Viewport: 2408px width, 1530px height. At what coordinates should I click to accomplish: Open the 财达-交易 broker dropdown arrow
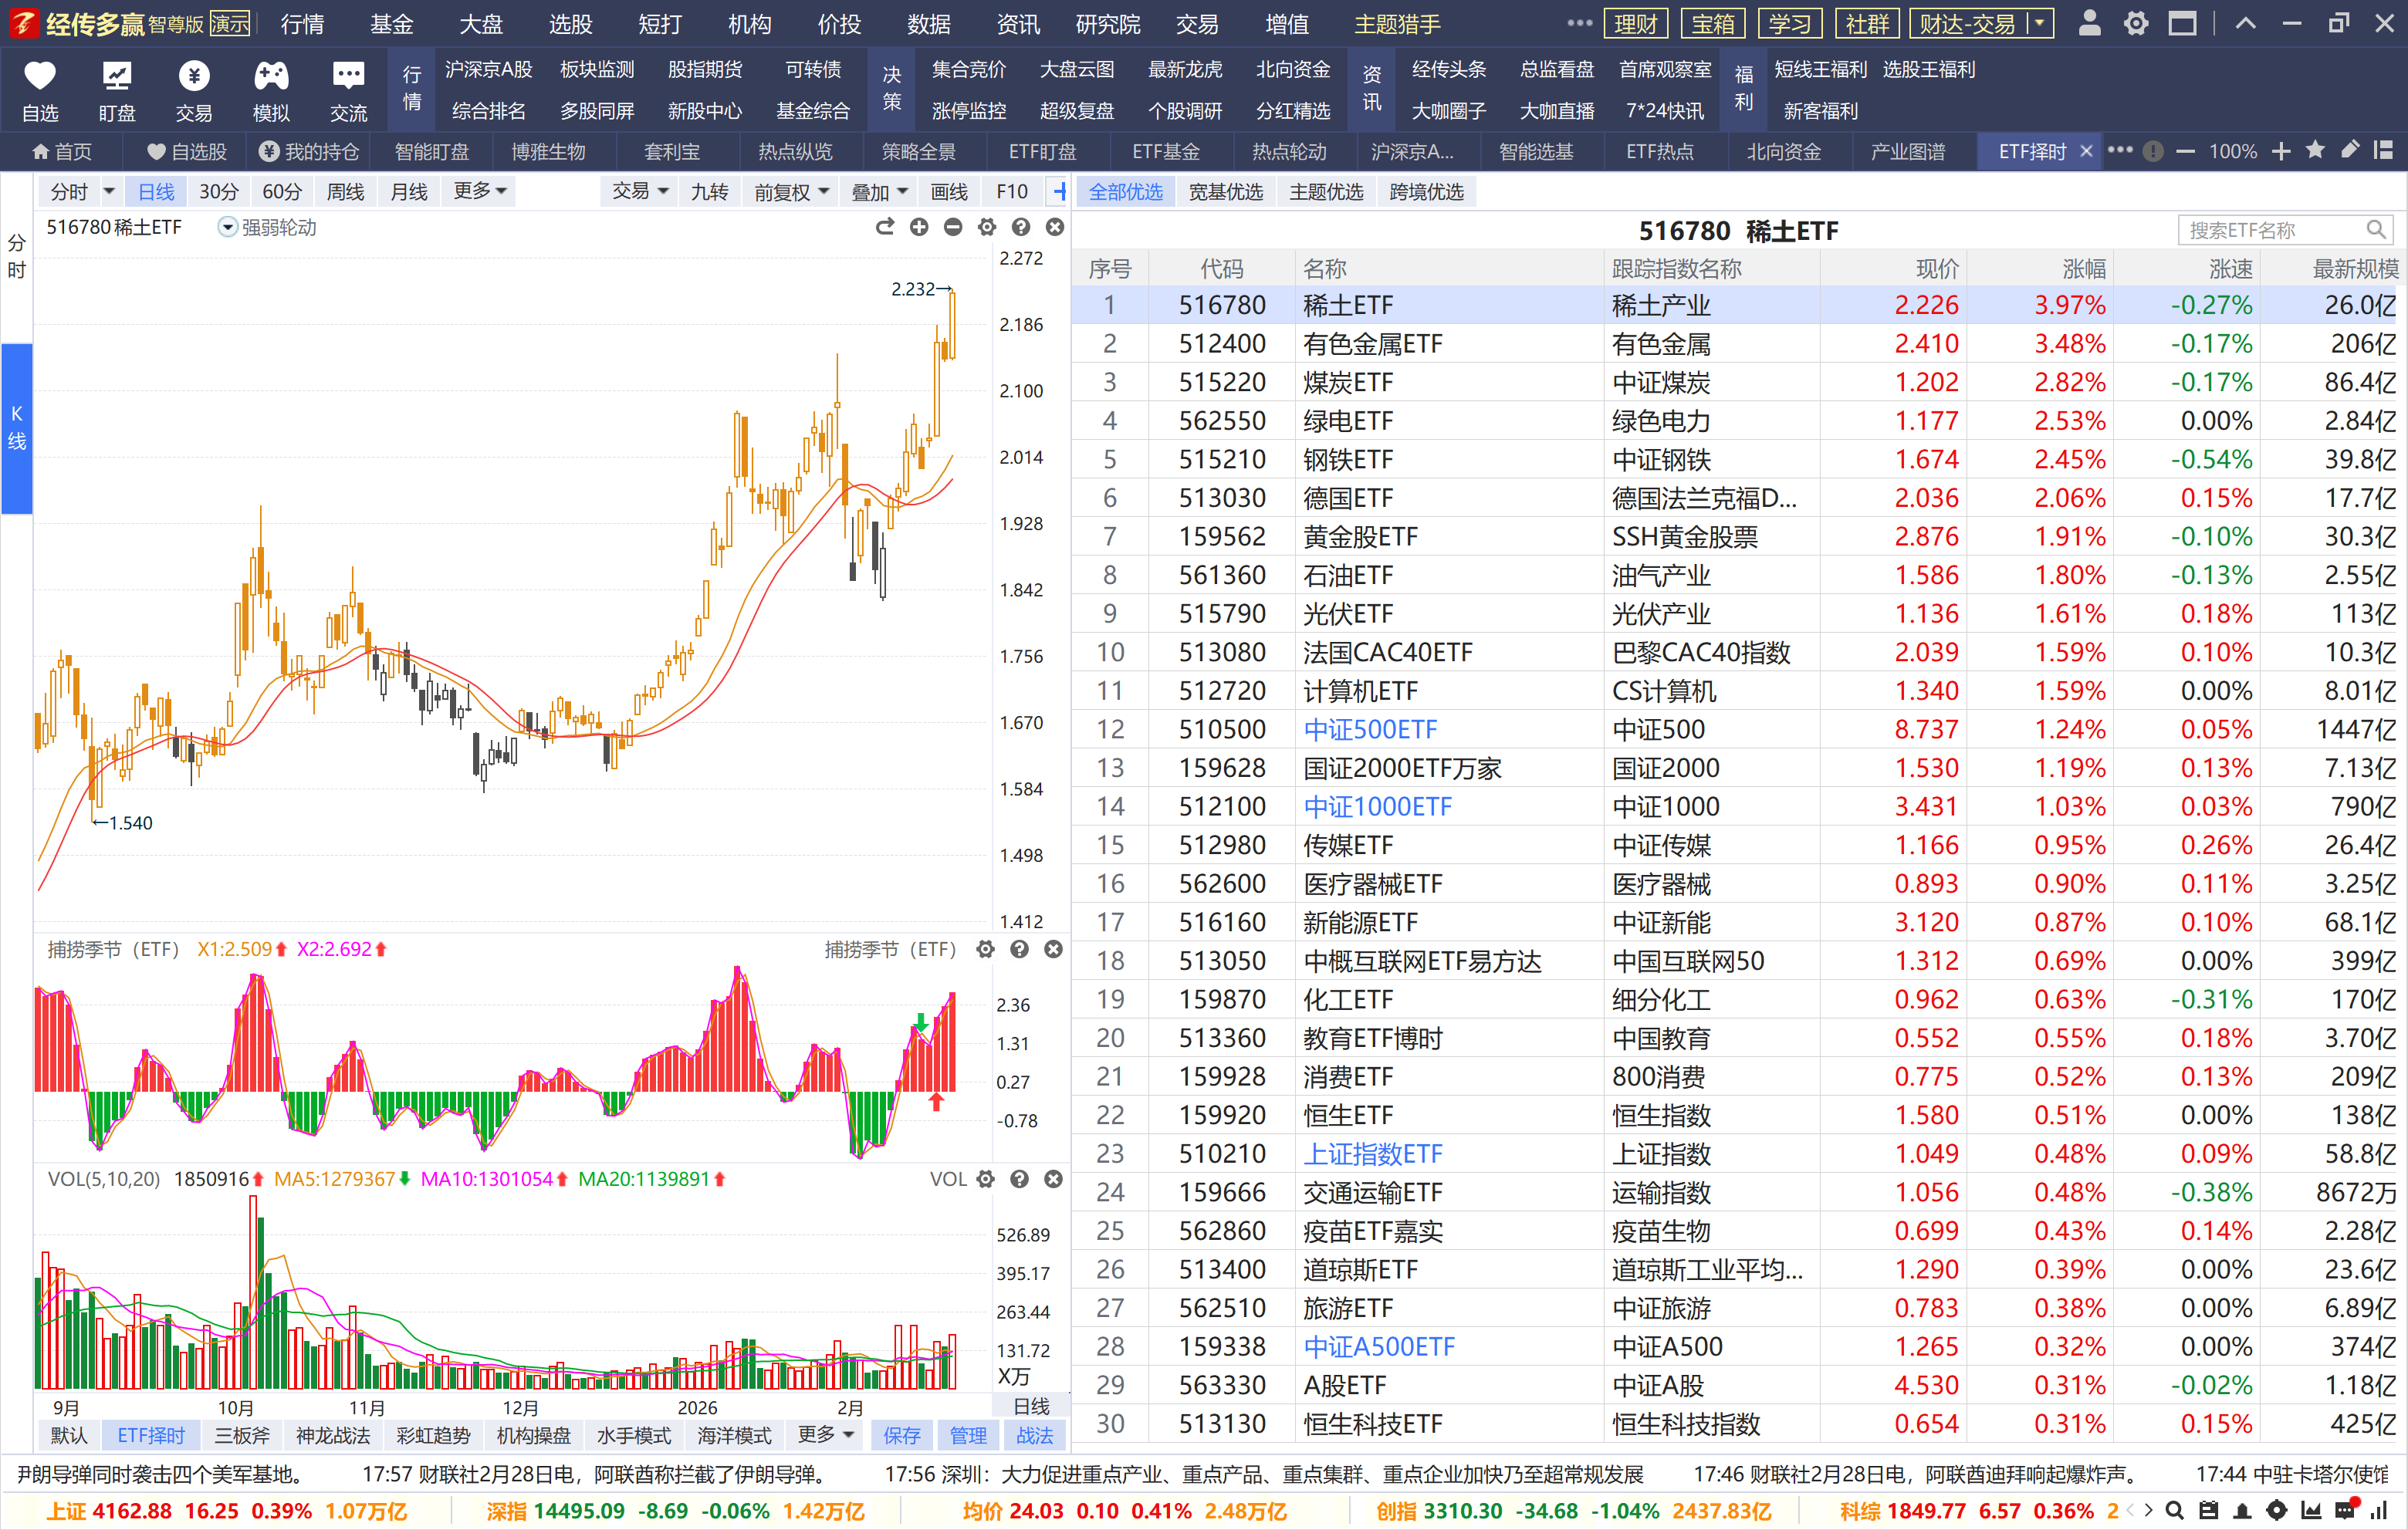pos(2040,24)
